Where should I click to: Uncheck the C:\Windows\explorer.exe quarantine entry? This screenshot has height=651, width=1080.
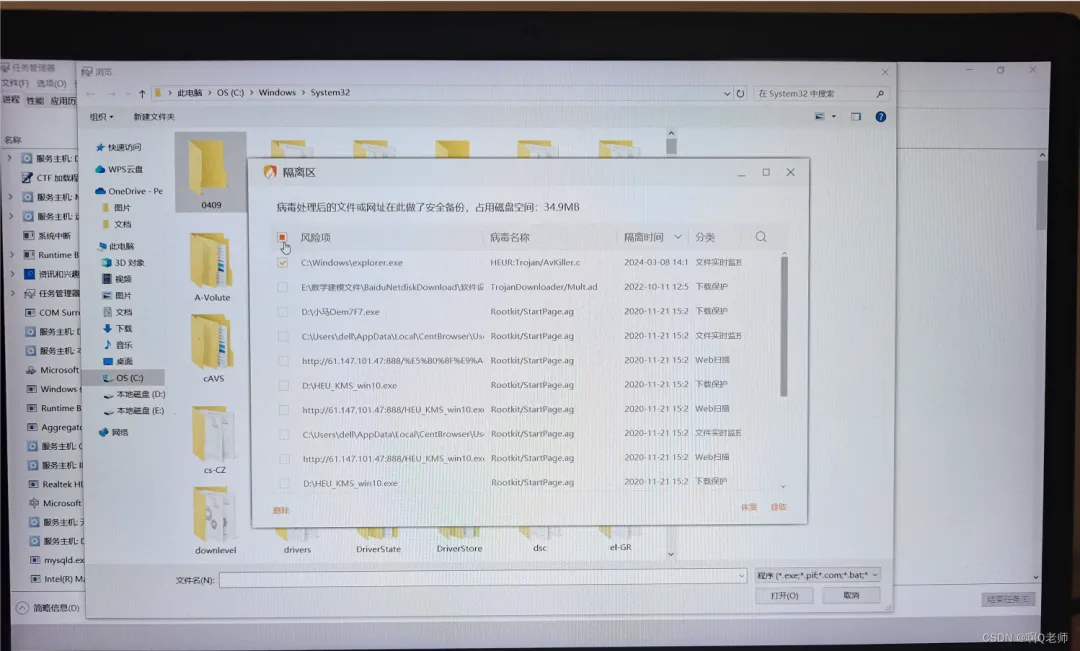(x=282, y=262)
